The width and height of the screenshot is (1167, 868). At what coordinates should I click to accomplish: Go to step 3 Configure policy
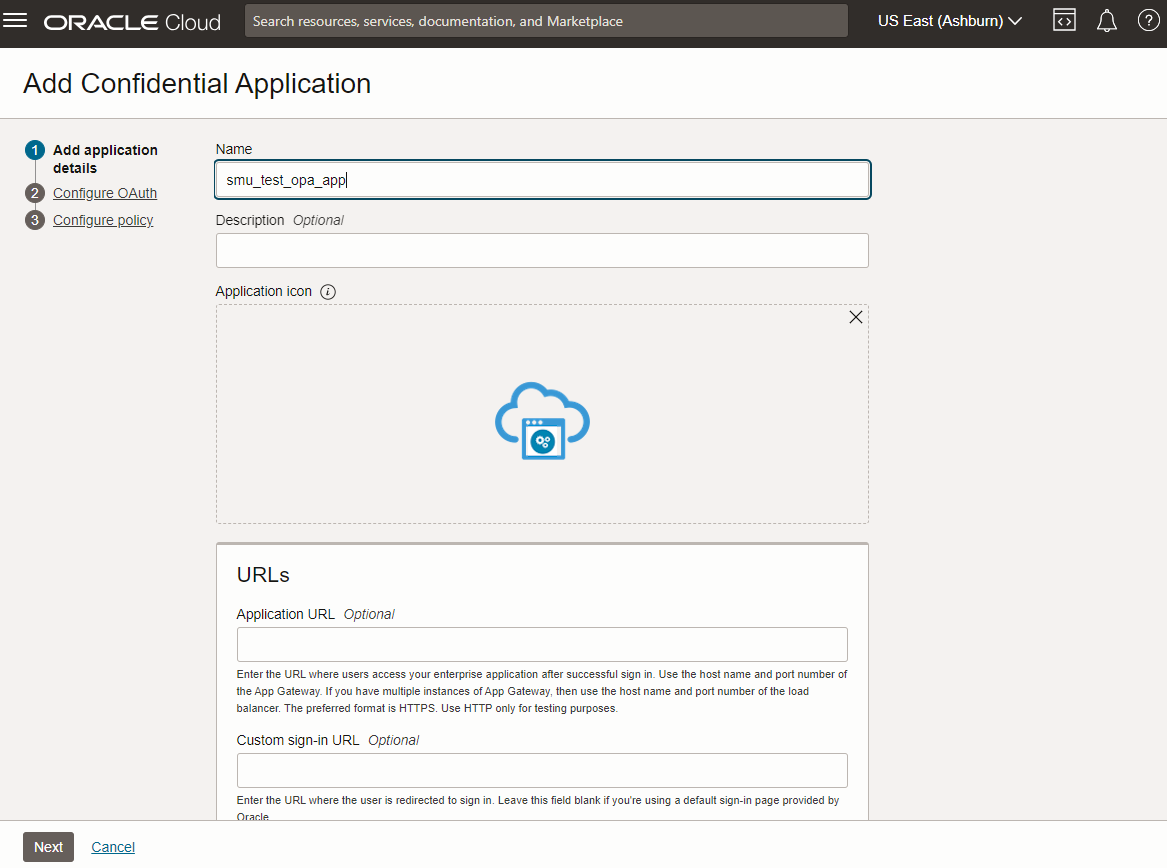pos(103,220)
